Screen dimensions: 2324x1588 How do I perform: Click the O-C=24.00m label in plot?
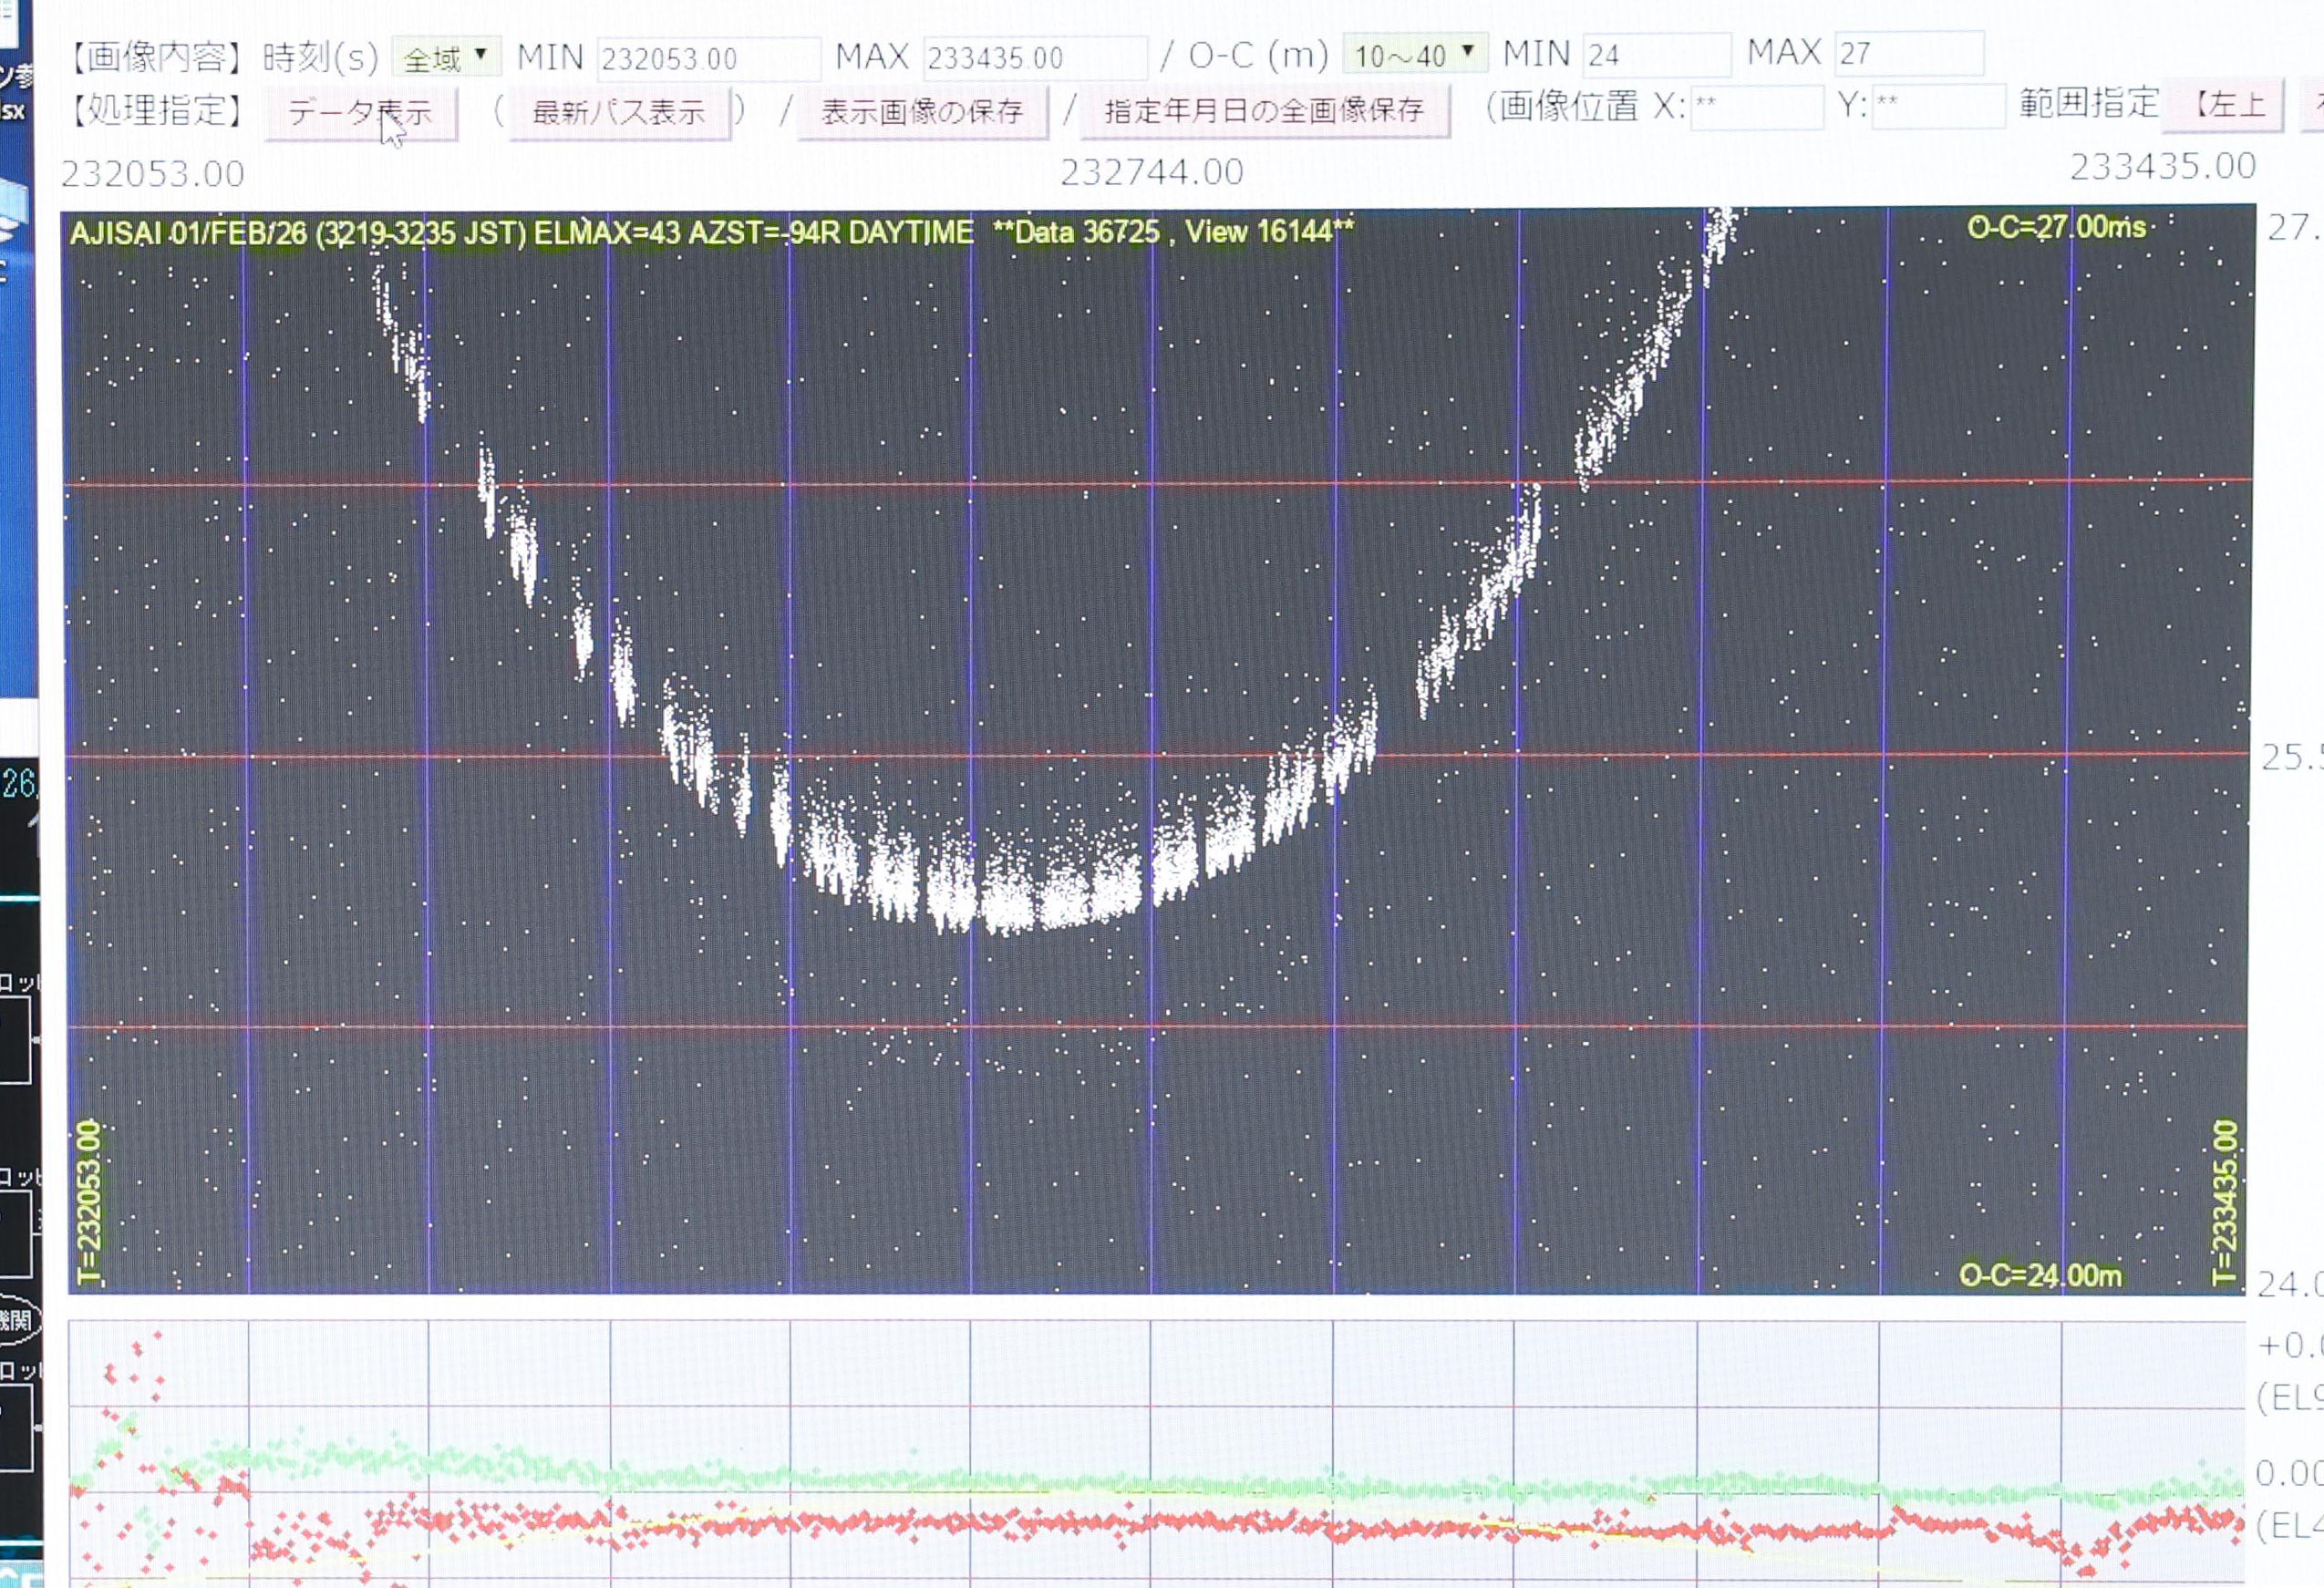tap(2040, 1275)
